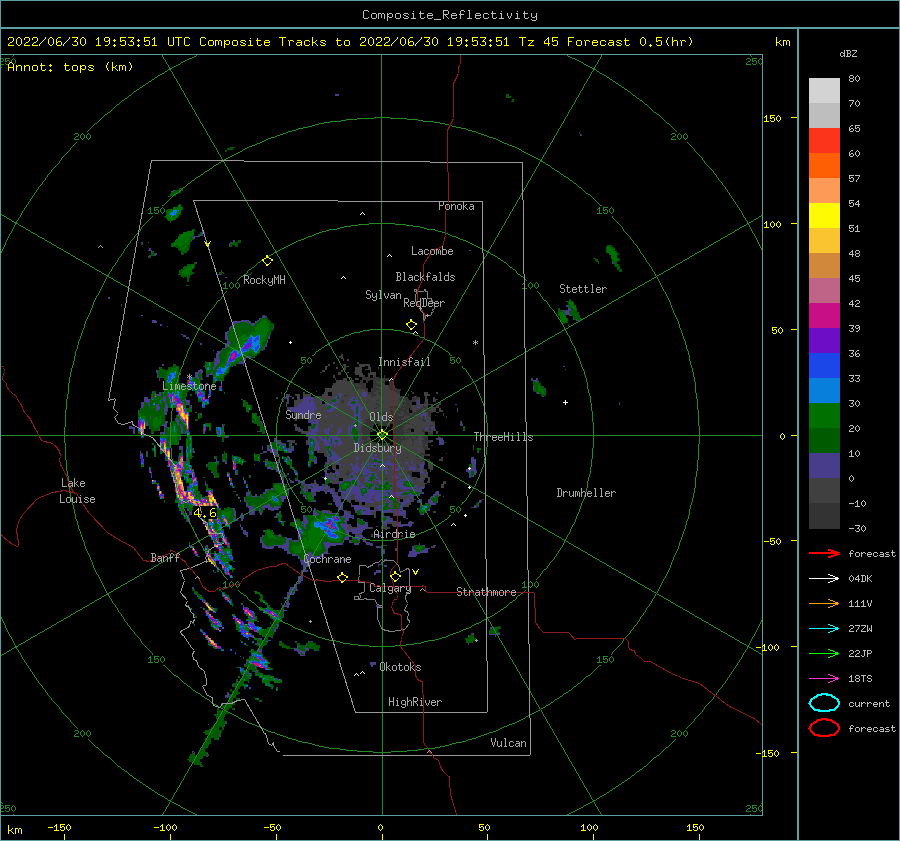Click the Vulcan label
Image resolution: width=900 pixels, height=841 pixels.
[509, 743]
